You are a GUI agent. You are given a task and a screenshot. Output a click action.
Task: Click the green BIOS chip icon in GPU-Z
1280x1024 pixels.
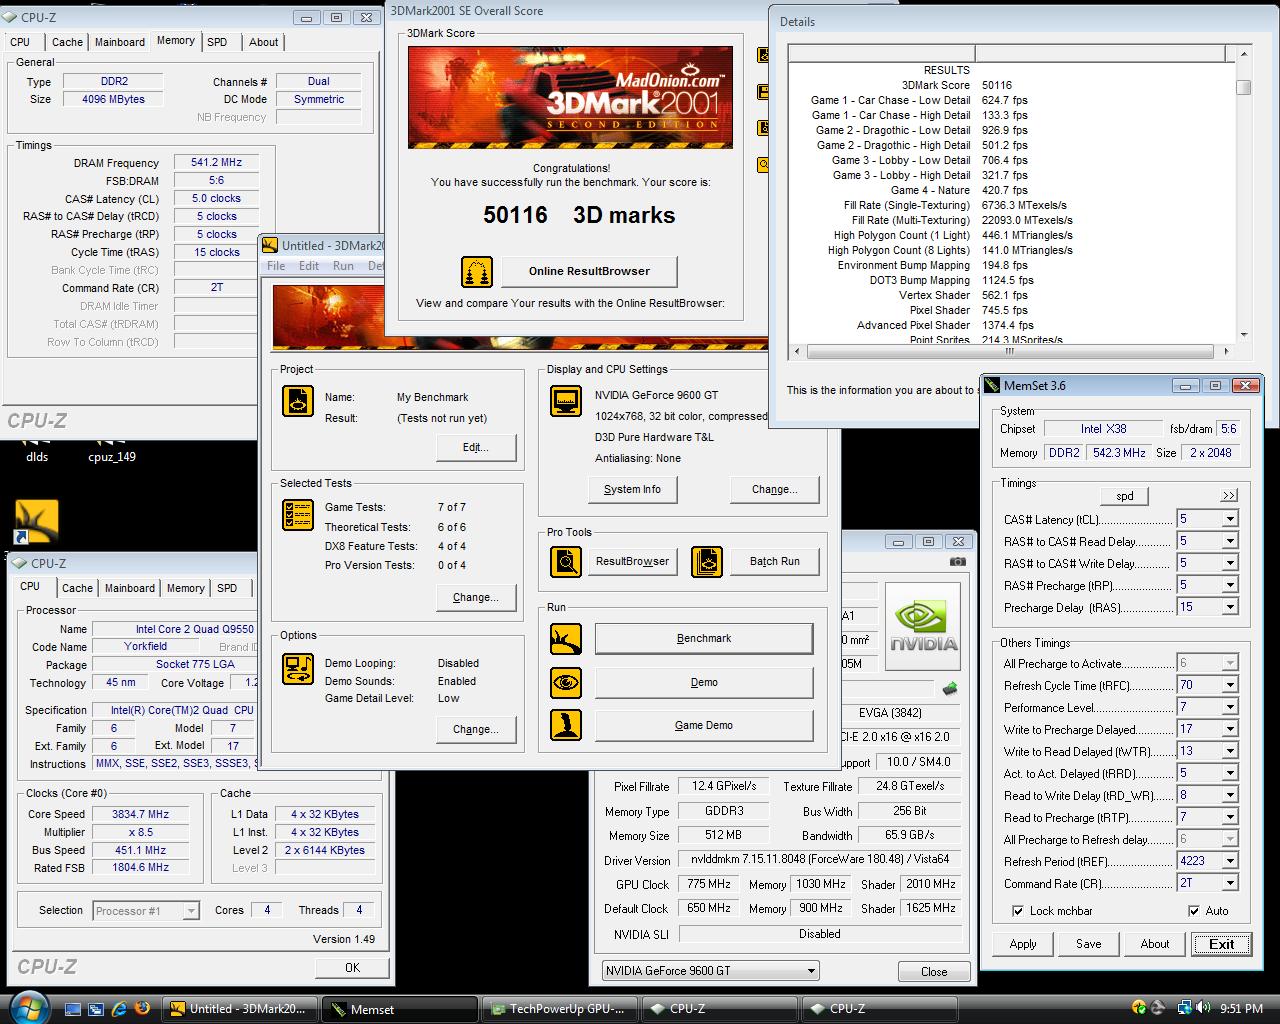[x=950, y=688]
